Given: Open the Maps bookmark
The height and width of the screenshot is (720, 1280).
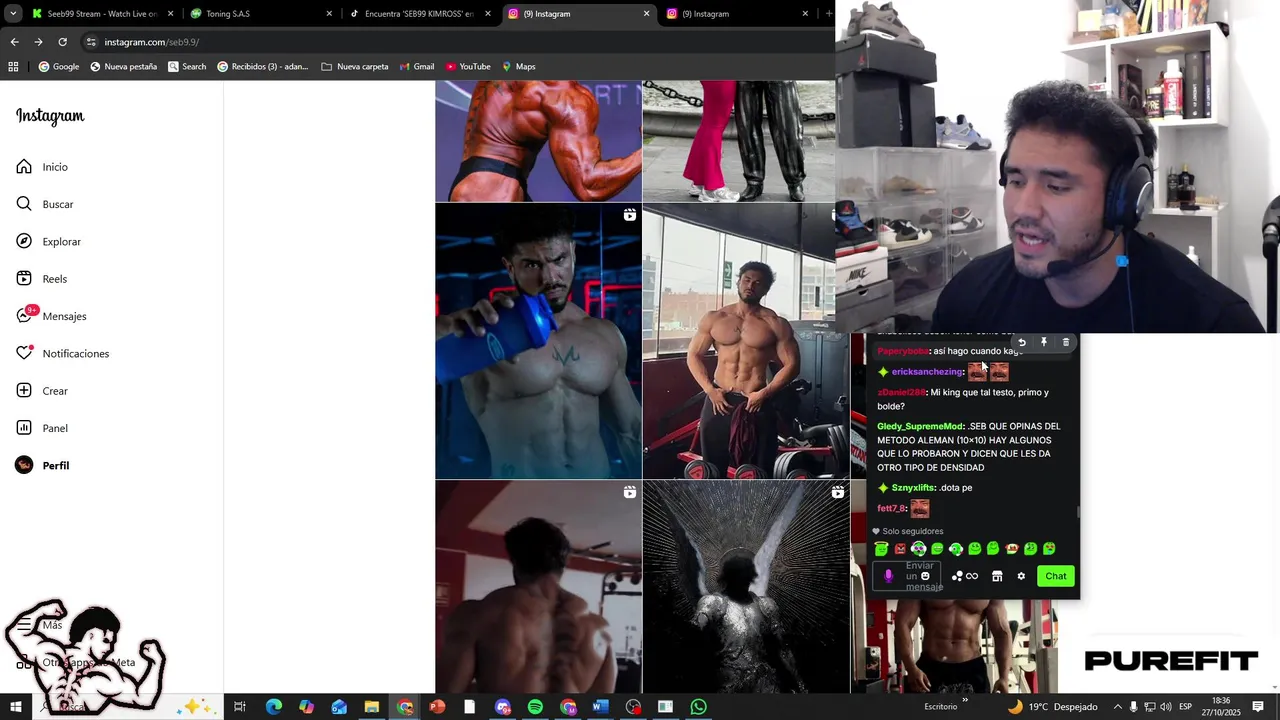Looking at the screenshot, I should tap(519, 67).
